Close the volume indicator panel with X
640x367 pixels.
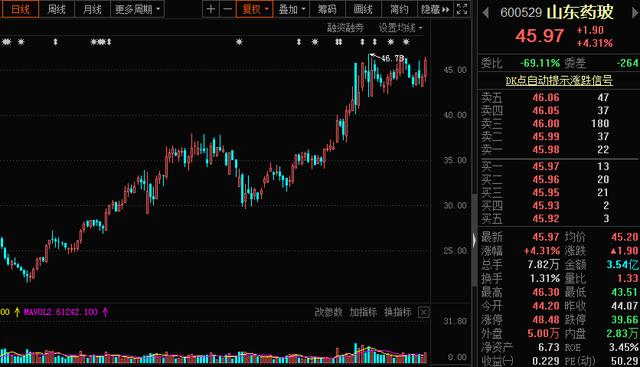pos(424,313)
